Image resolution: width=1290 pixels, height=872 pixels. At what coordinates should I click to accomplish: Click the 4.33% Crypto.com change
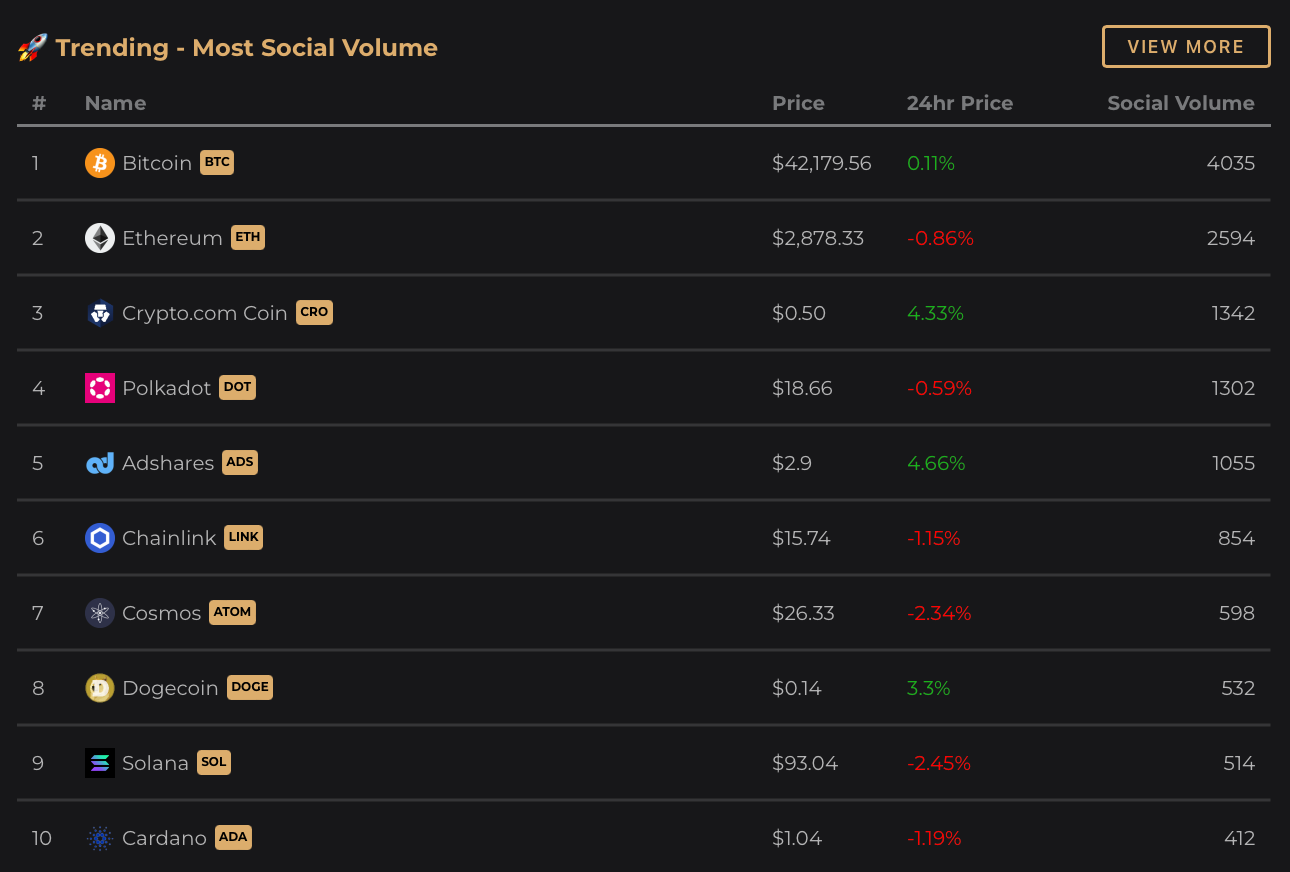pyautogui.click(x=935, y=313)
